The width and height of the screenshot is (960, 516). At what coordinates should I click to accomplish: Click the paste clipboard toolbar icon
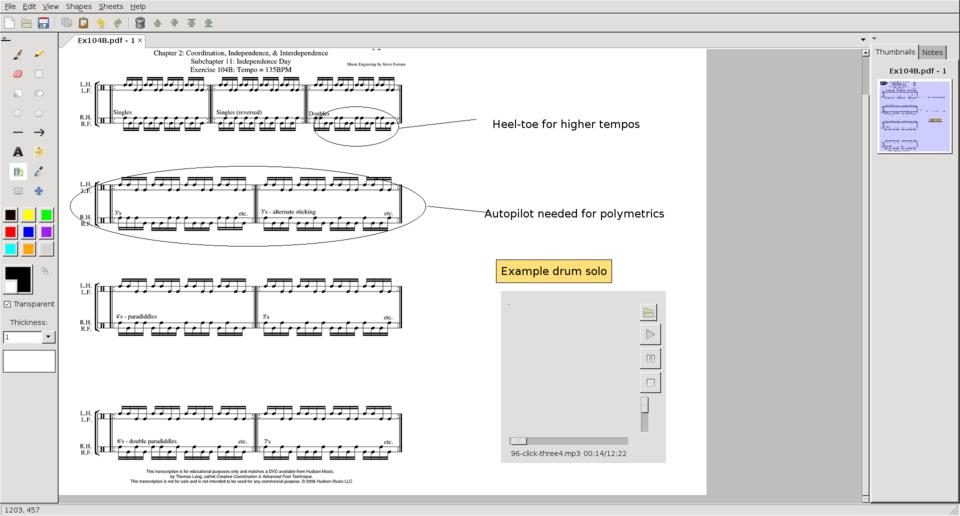[84, 22]
